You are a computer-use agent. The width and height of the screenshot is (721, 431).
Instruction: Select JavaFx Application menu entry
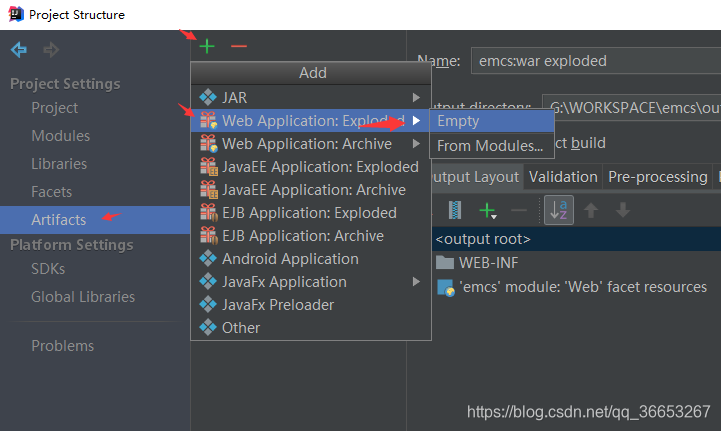[x=311, y=282]
